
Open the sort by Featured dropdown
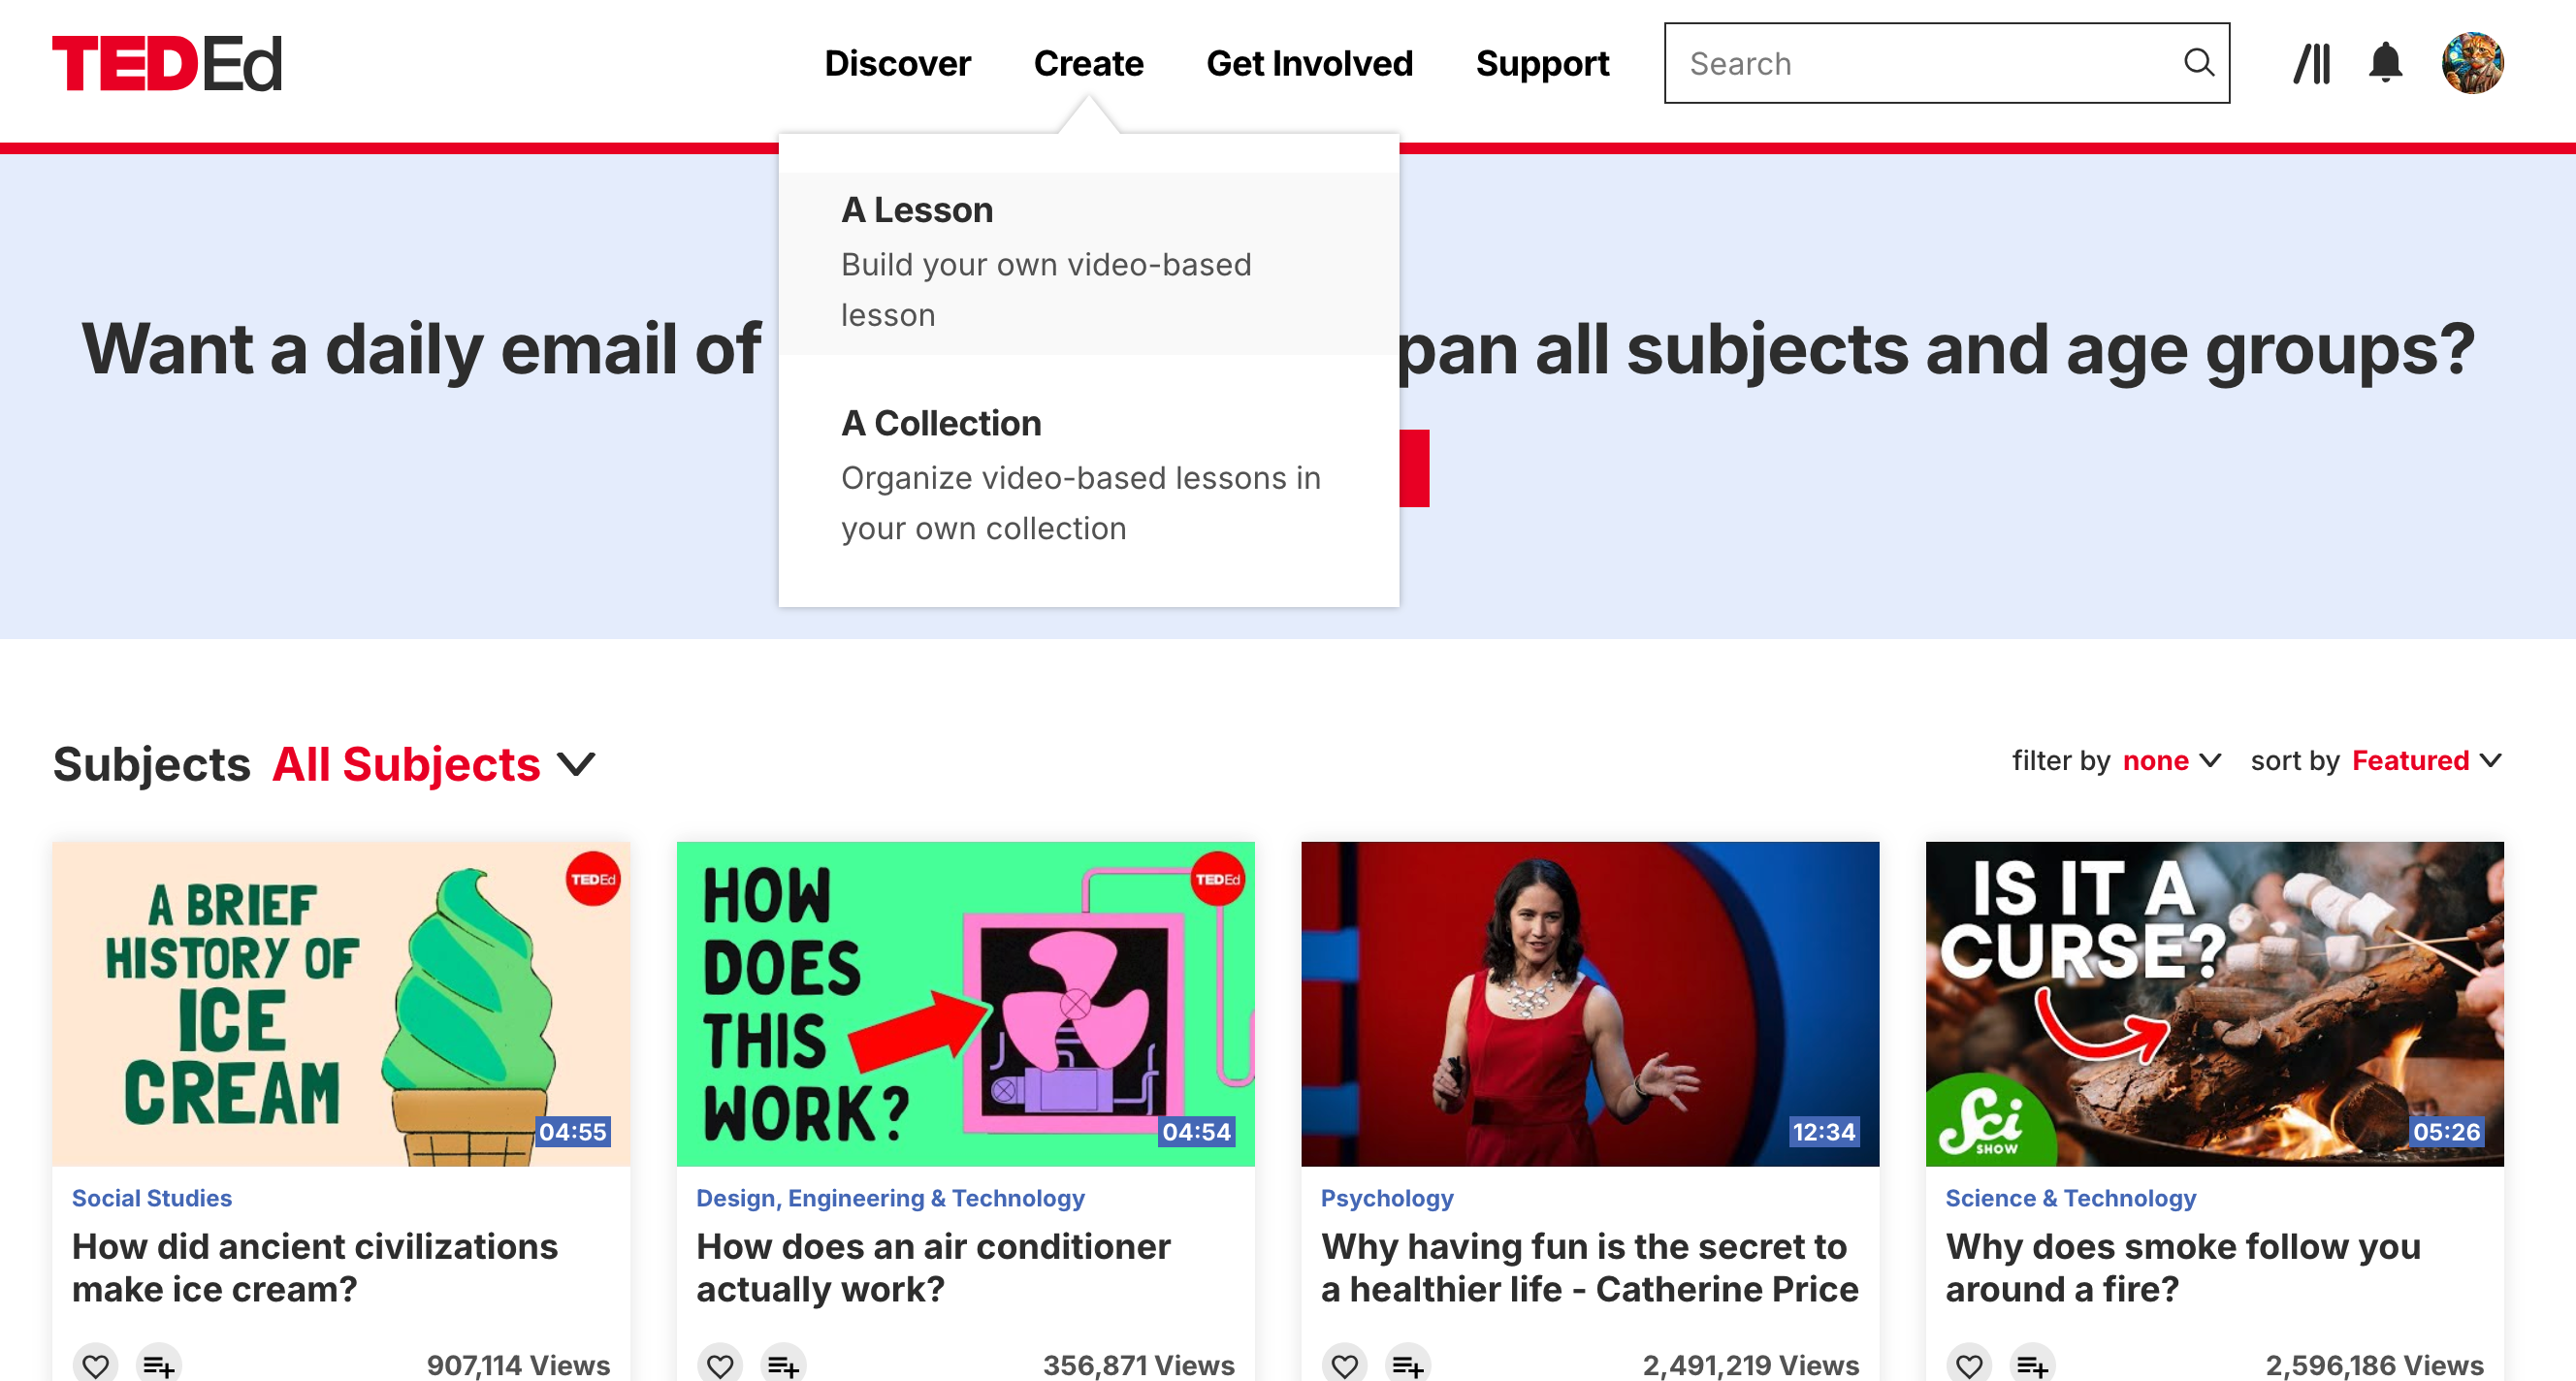(x=2425, y=761)
